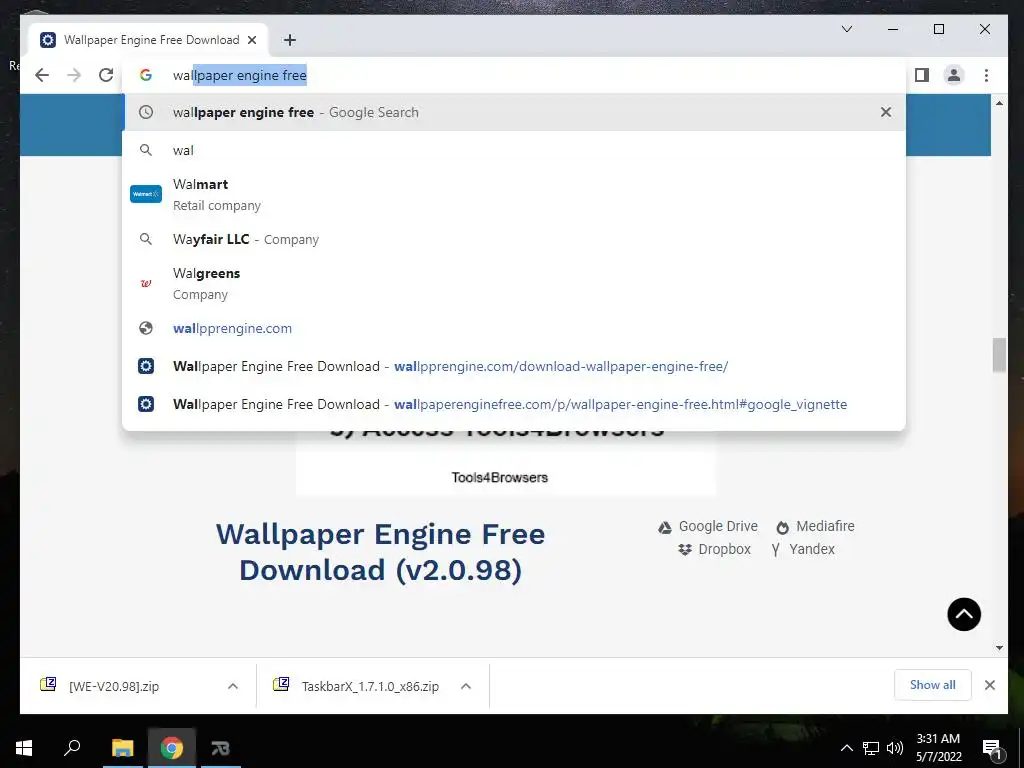This screenshot has width=1024, height=768.
Task: Expand options for TaskbarX_1.7.1.0_x86.zip download
Action: (466, 686)
